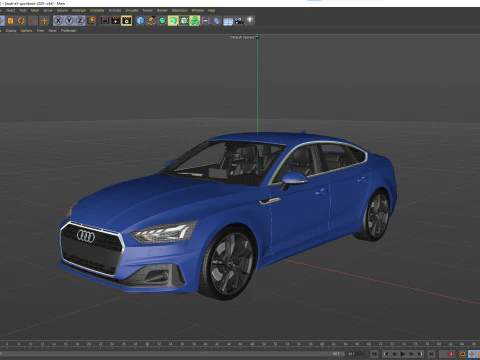
Task: Go to start of animation
Action: click(x=374, y=354)
